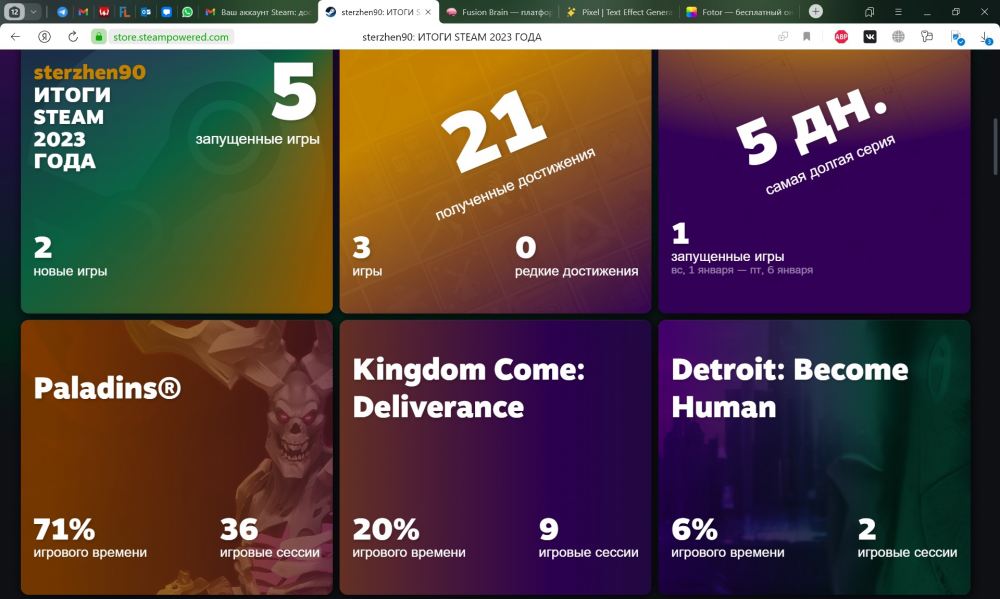Click the '5 запущенные игры' stat
Screen dimensions: 1000x599
258,103
